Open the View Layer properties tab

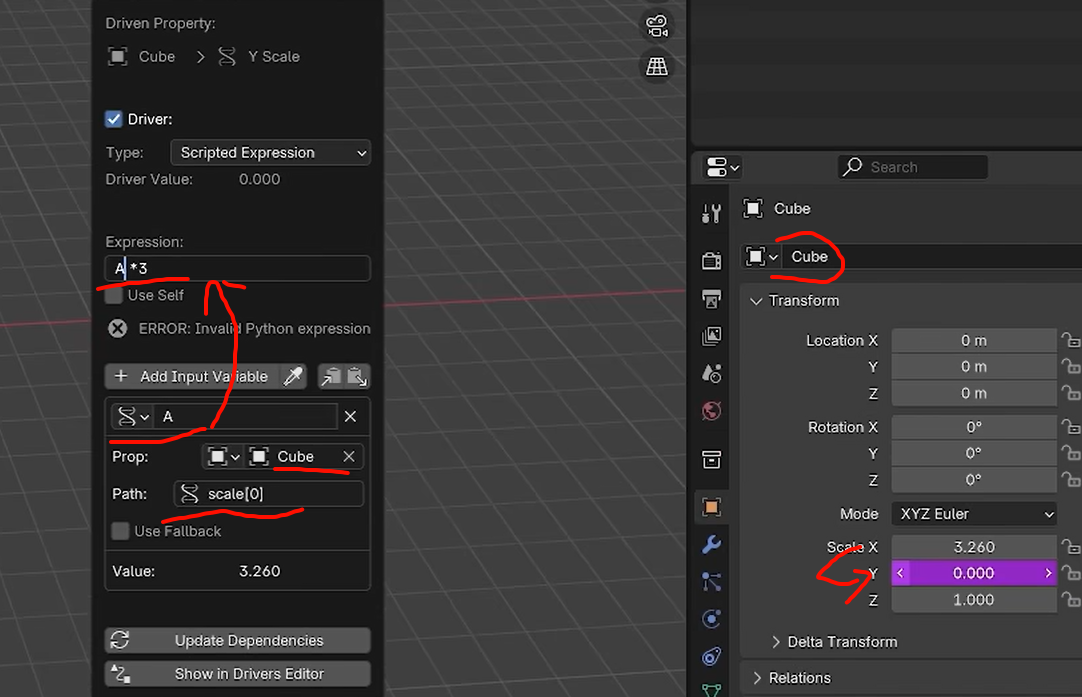[711, 336]
